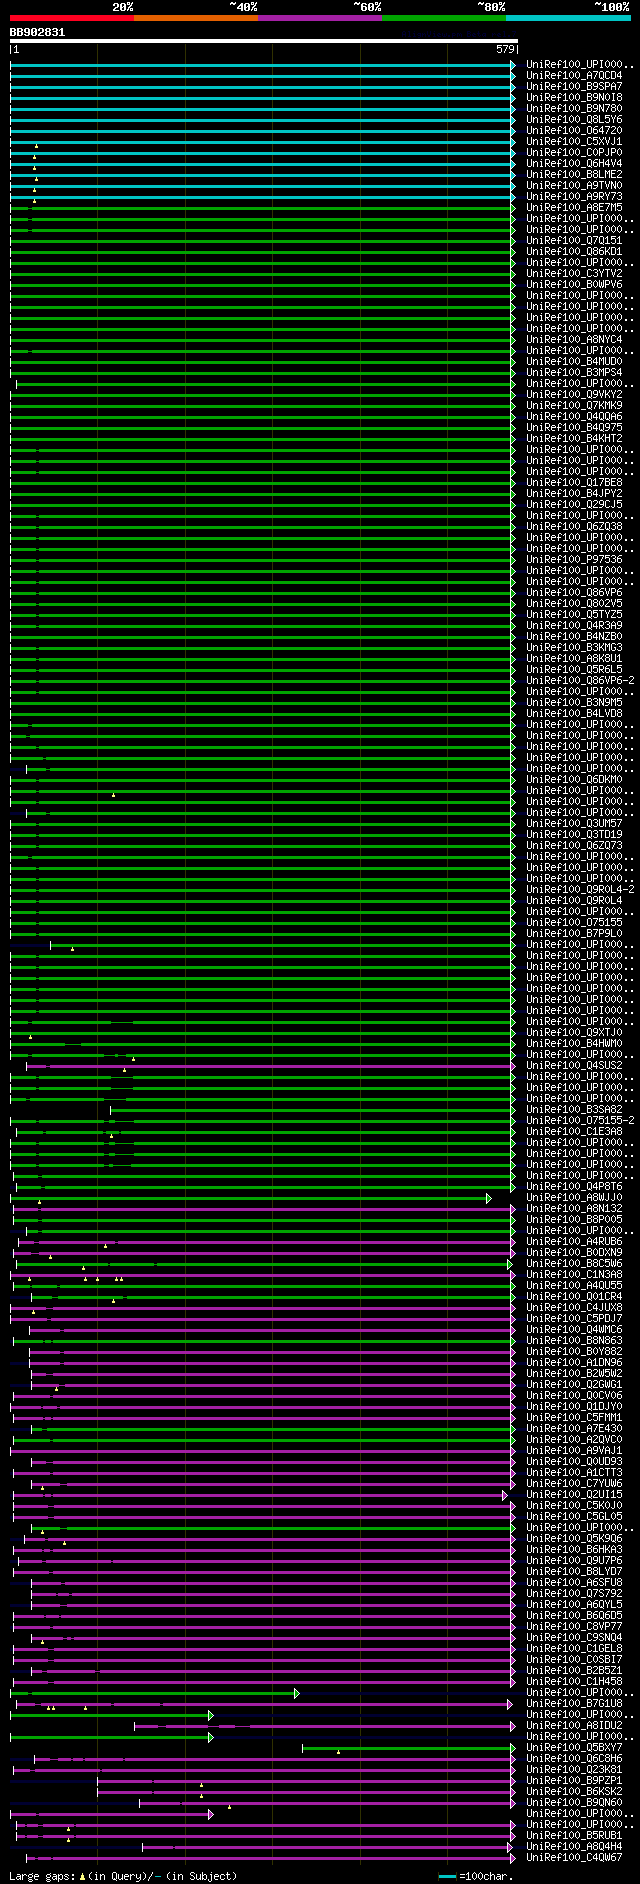Open hit UniRef100_C5XVJ1

click(x=574, y=142)
